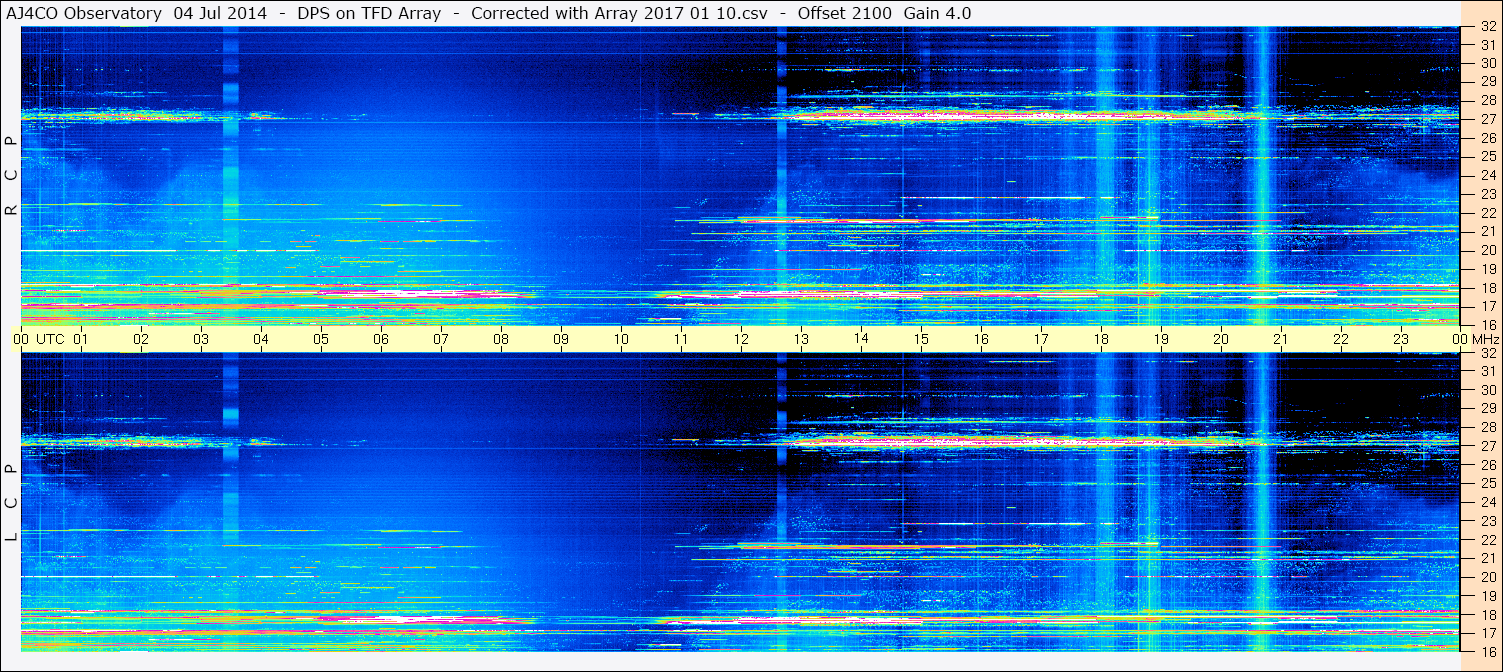Click the 06 UTC time axis marker

click(381, 339)
